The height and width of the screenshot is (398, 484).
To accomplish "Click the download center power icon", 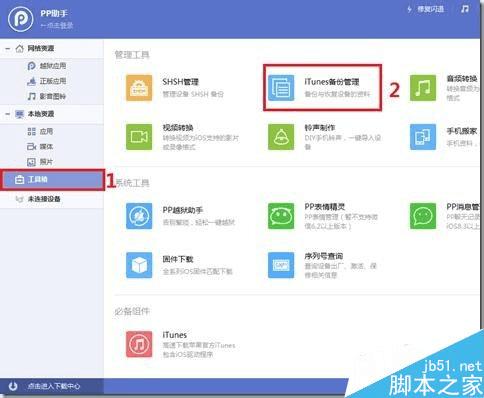I will click(13, 386).
